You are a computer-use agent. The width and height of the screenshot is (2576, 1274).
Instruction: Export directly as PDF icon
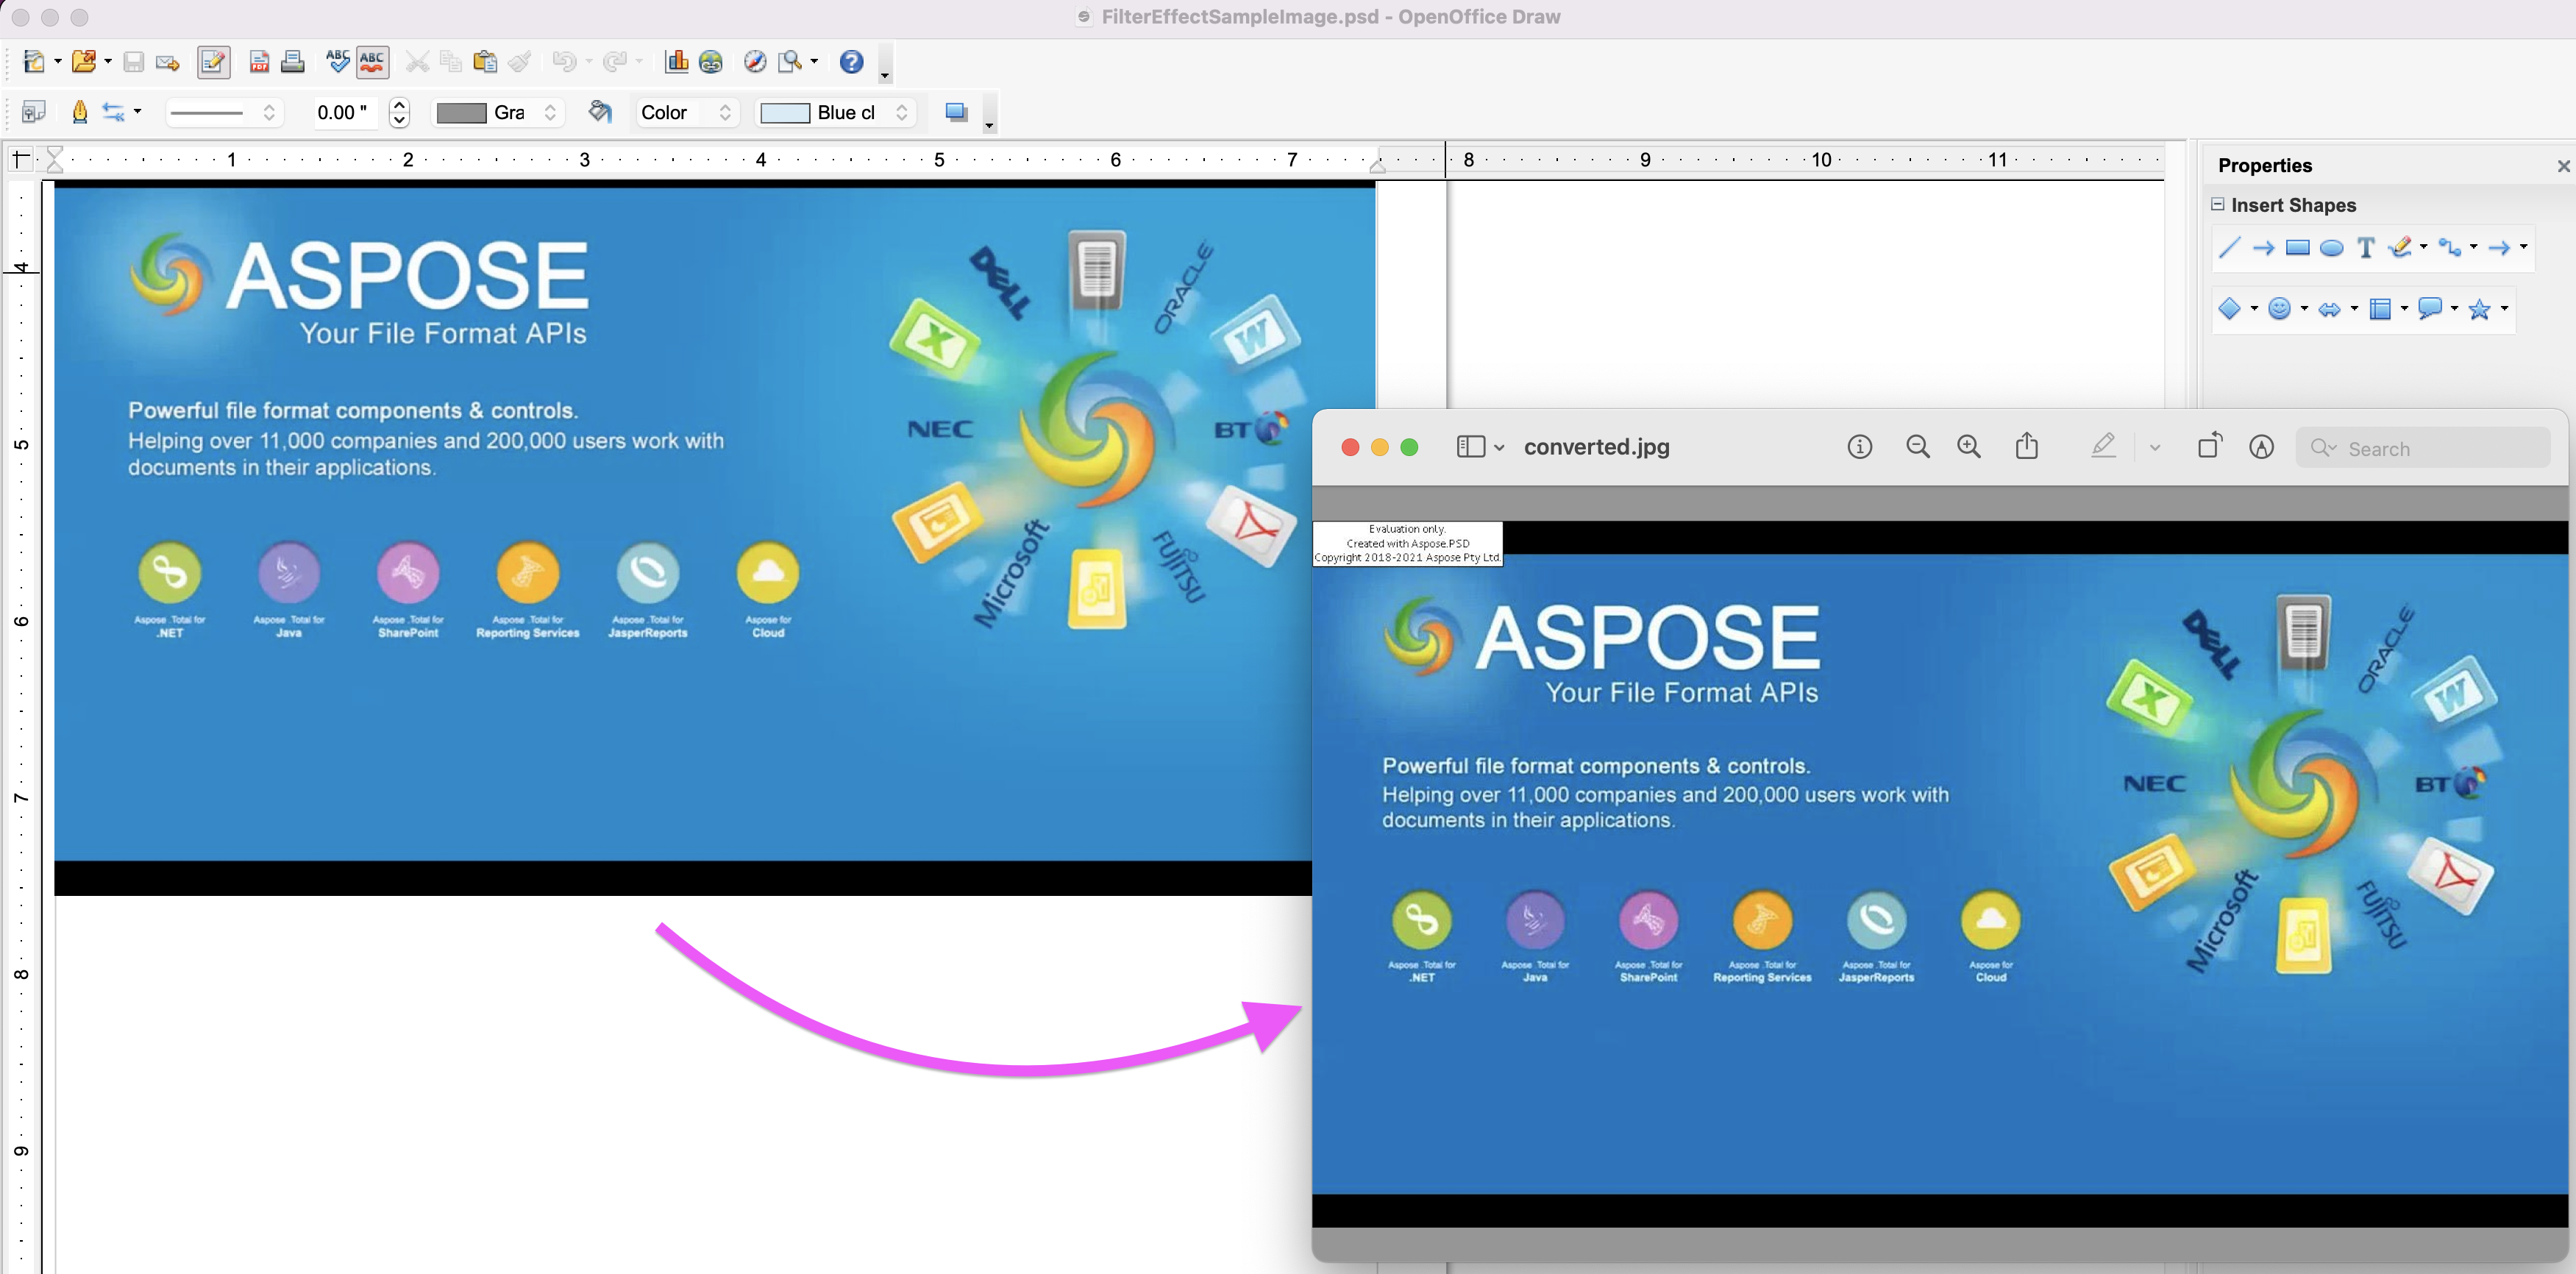pyautogui.click(x=259, y=62)
